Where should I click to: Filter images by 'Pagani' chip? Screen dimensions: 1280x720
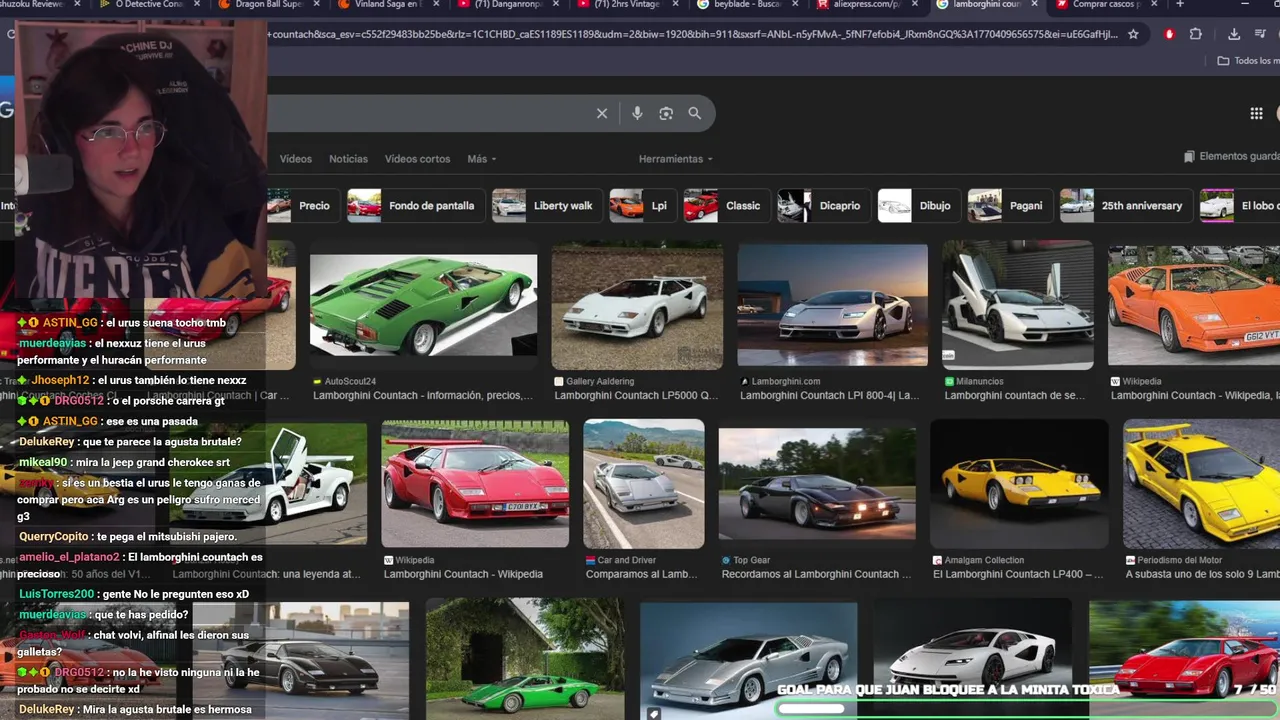click(x=1011, y=206)
